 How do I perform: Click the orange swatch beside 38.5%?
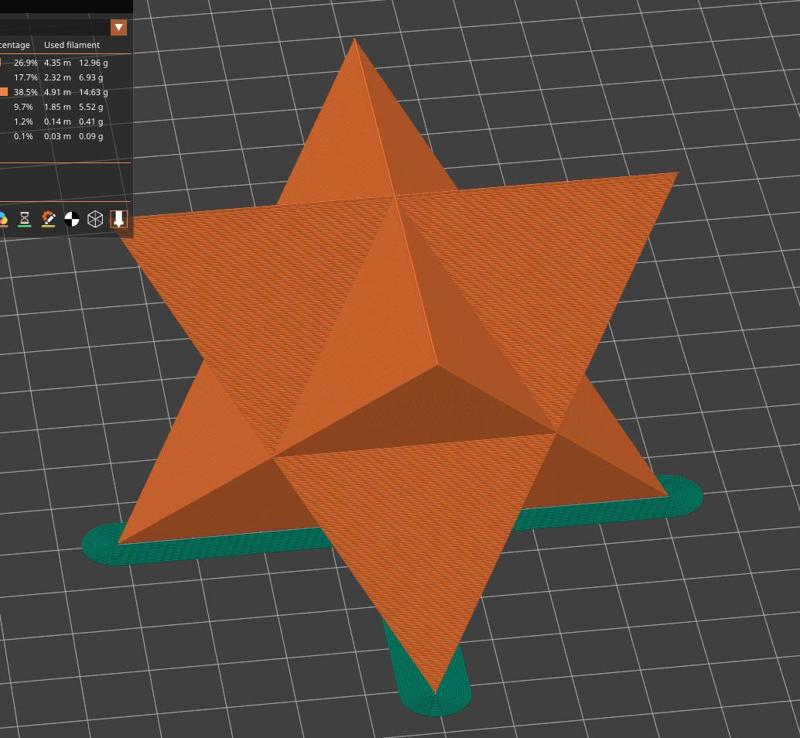(4, 92)
